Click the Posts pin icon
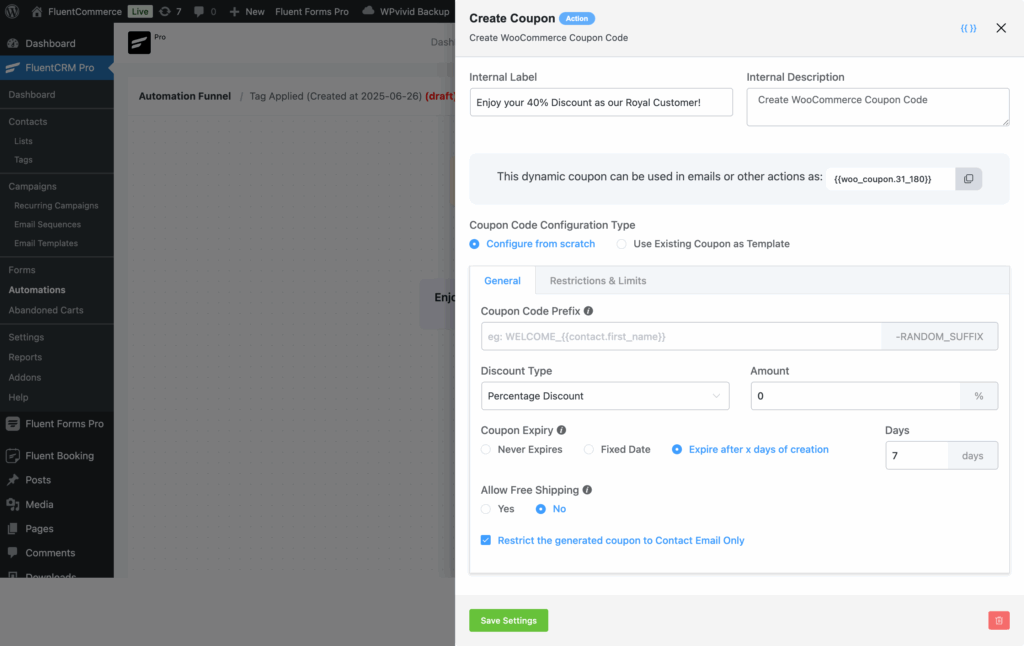 pos(12,479)
